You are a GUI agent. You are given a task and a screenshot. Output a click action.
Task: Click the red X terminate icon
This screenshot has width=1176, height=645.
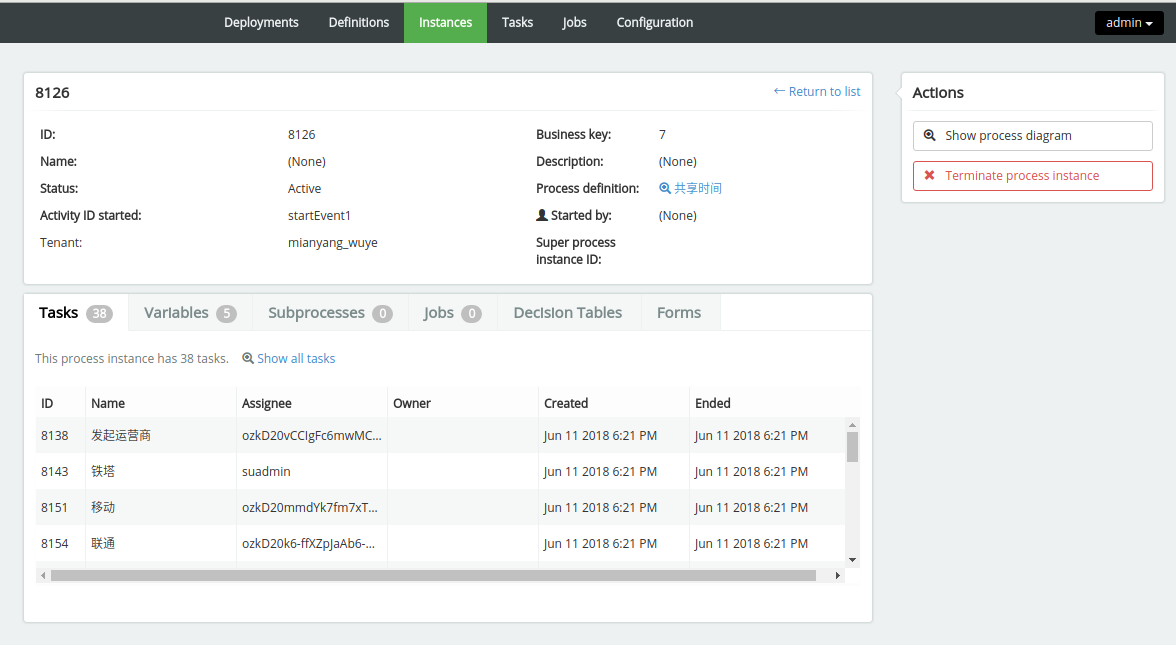(929, 176)
